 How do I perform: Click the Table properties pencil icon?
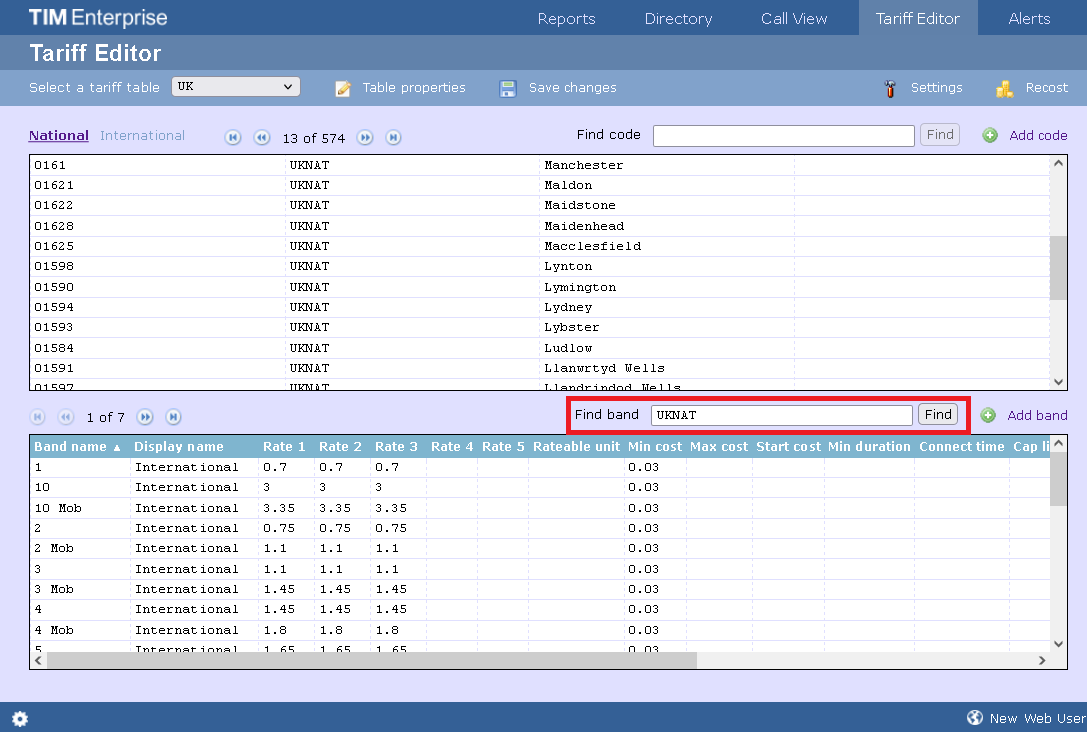click(x=343, y=88)
